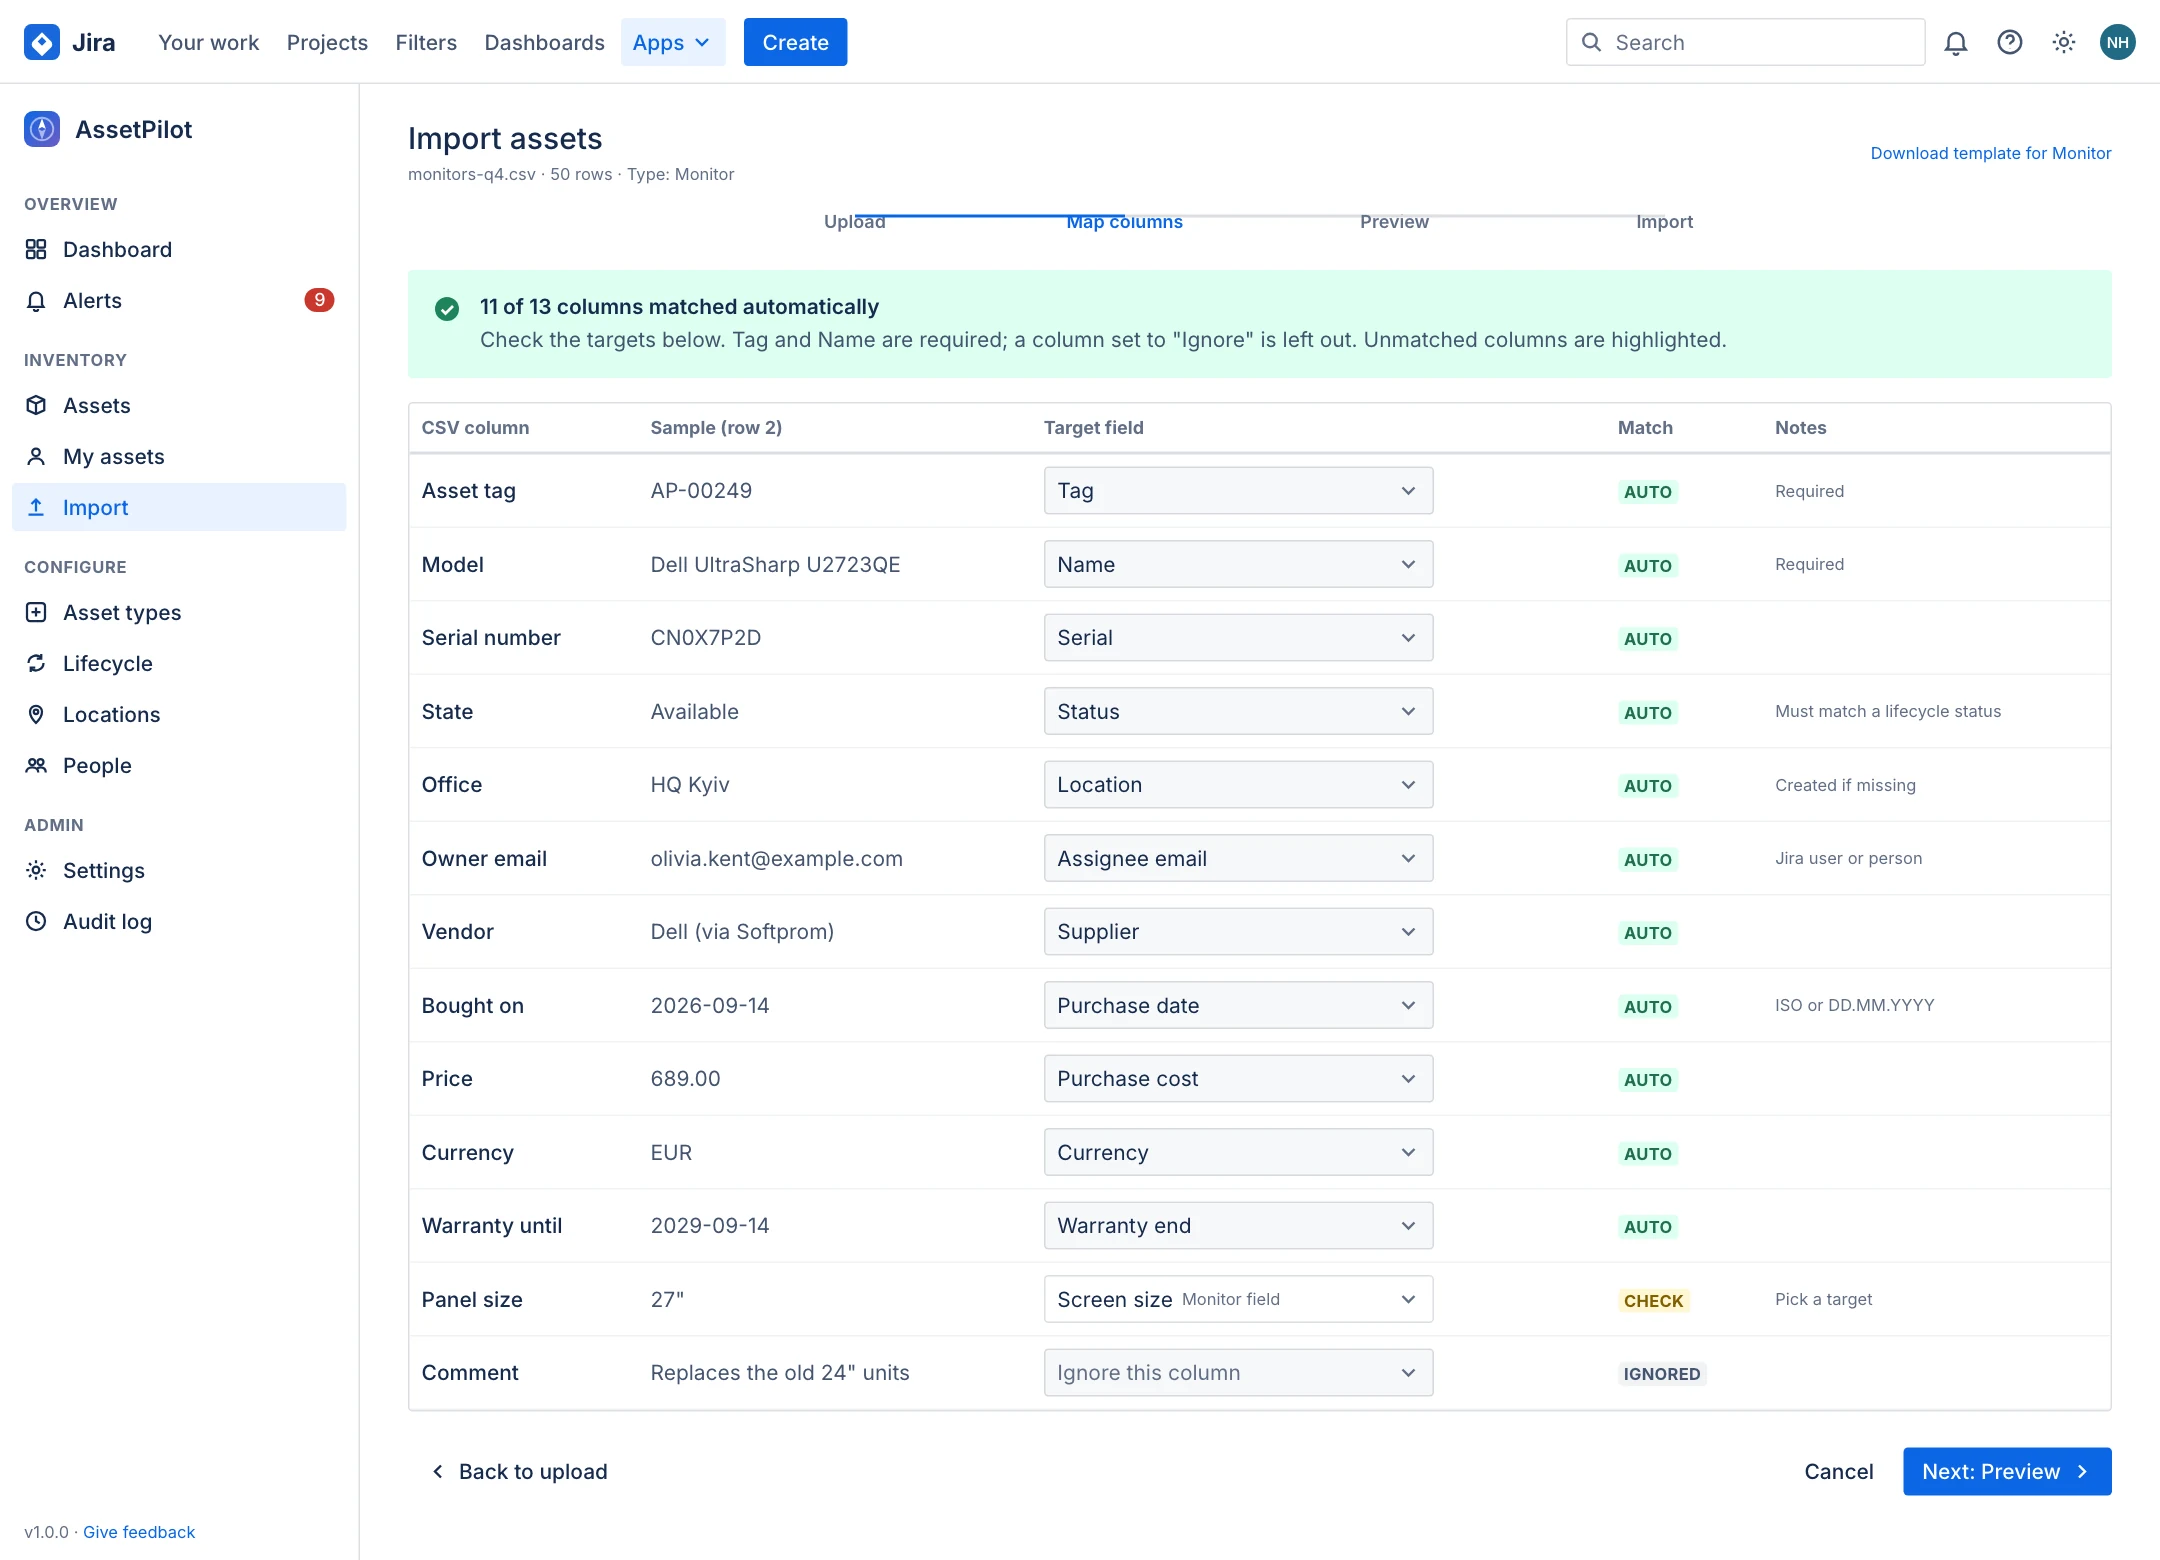Click the AssetPilot compass logo
The image size is (2160, 1560).
coord(42,129)
